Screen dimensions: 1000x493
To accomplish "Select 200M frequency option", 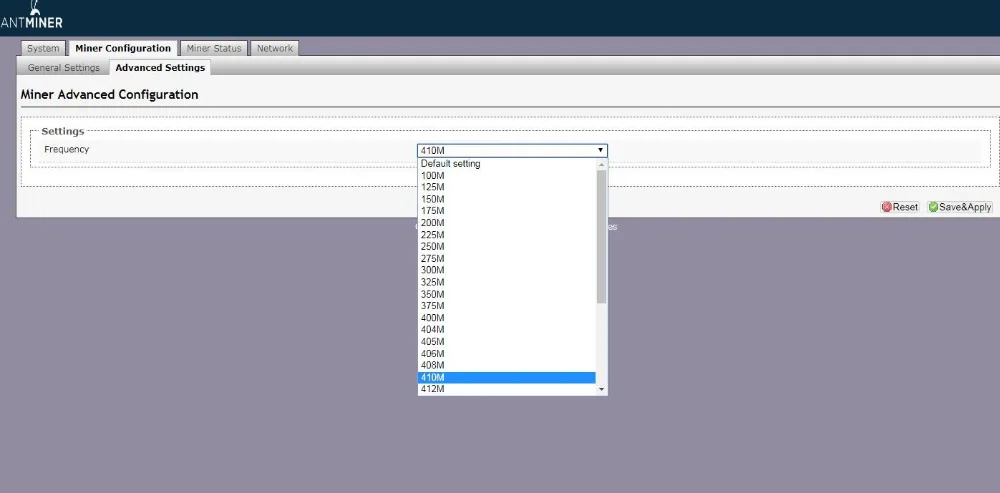I will (507, 223).
